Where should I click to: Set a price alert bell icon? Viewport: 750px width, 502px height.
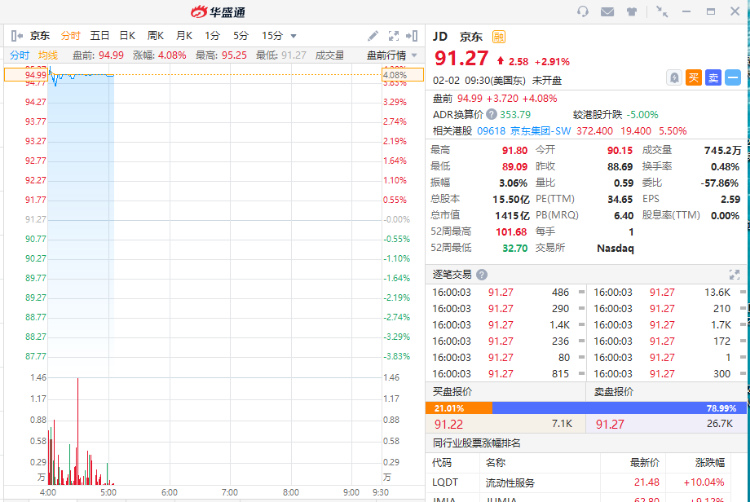[x=674, y=77]
